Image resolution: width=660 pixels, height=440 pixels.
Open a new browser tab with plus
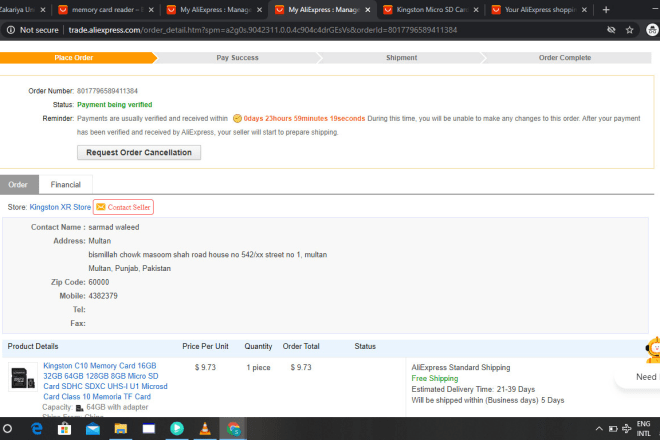click(606, 10)
